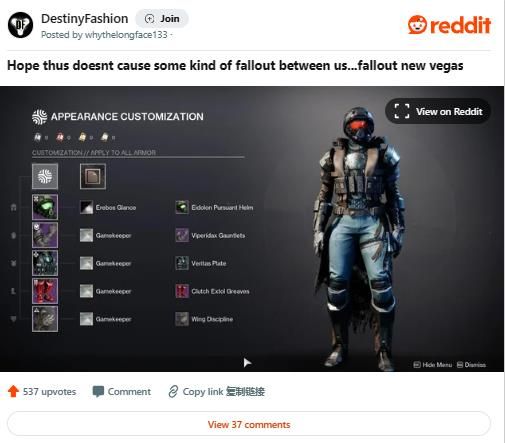Select the gauntlets armor slot icon
The image size is (505, 443).
(x=45, y=235)
